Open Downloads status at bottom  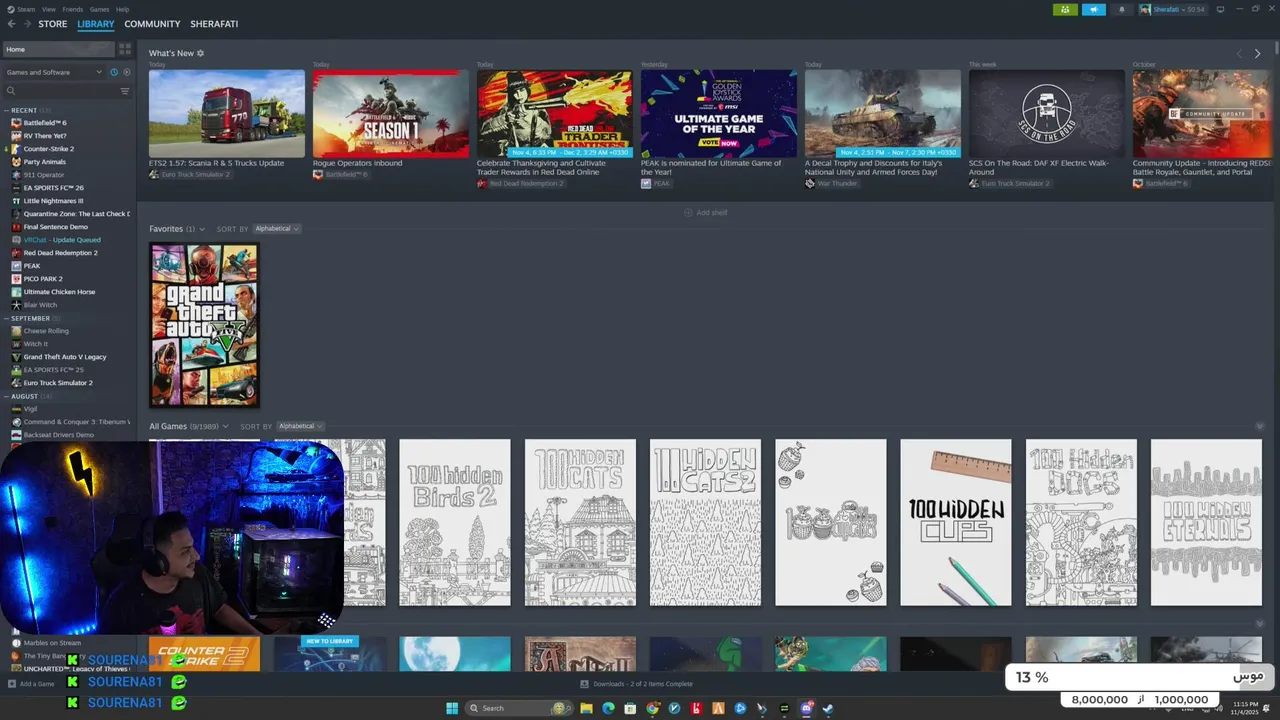[636, 684]
